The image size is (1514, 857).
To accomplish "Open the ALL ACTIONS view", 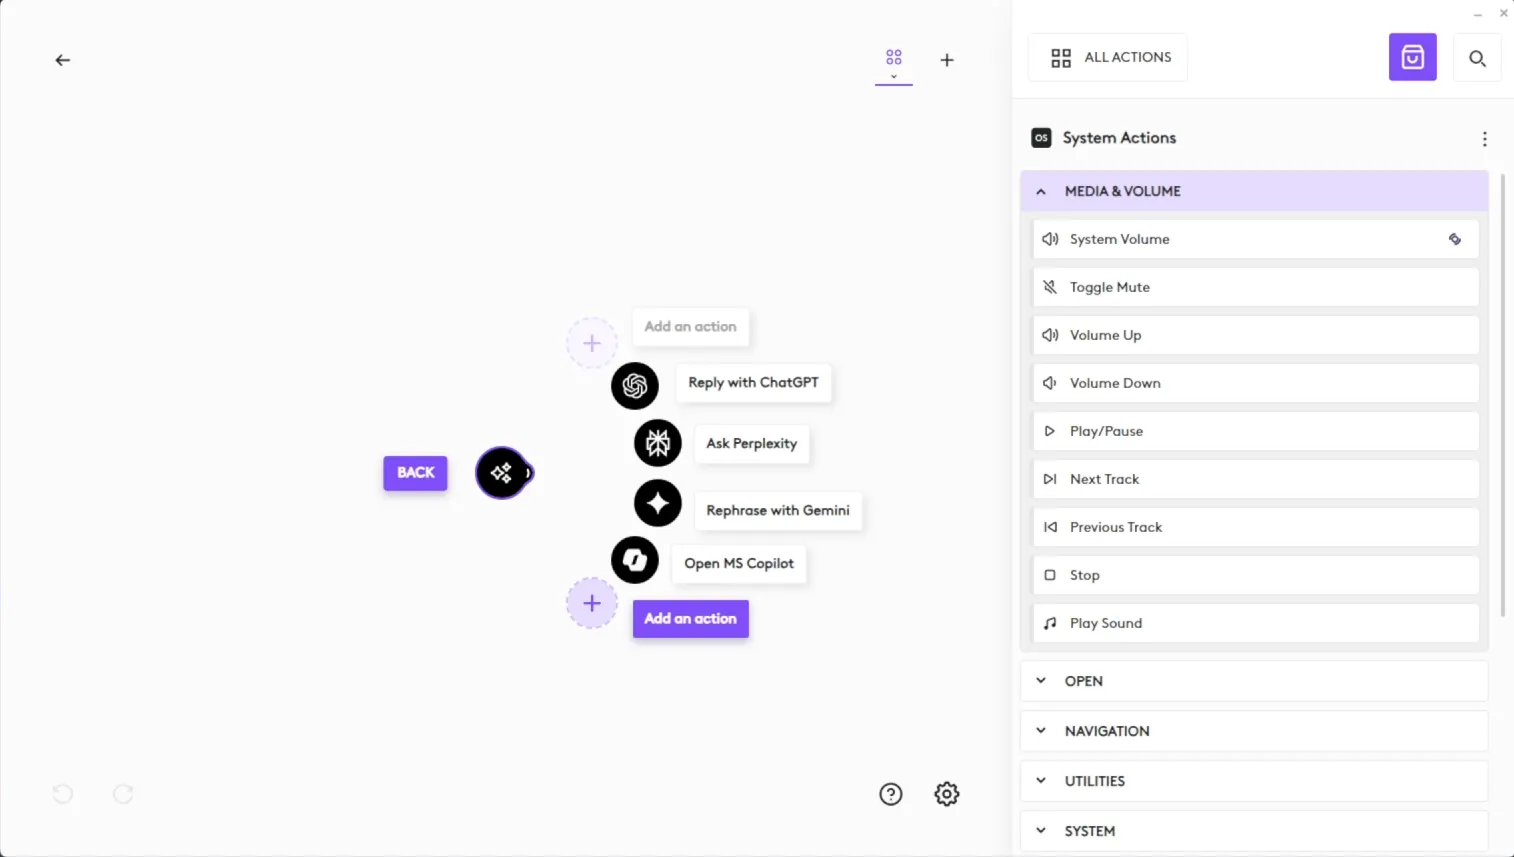I will [1108, 57].
